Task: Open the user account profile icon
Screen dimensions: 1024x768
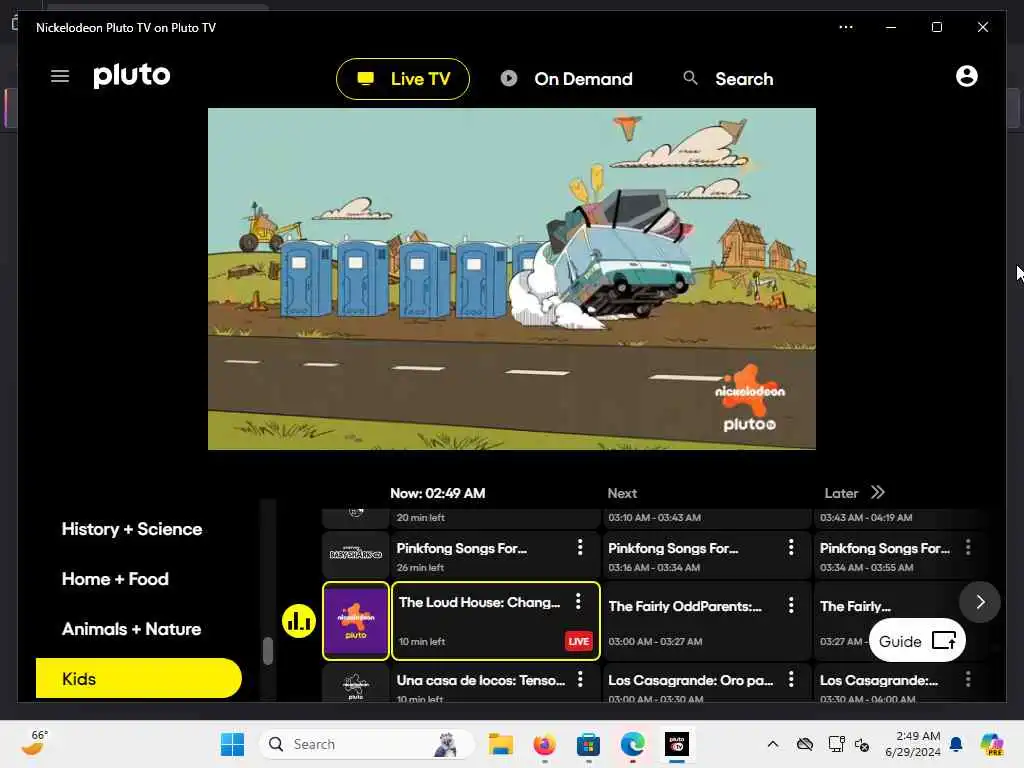Action: (x=967, y=76)
